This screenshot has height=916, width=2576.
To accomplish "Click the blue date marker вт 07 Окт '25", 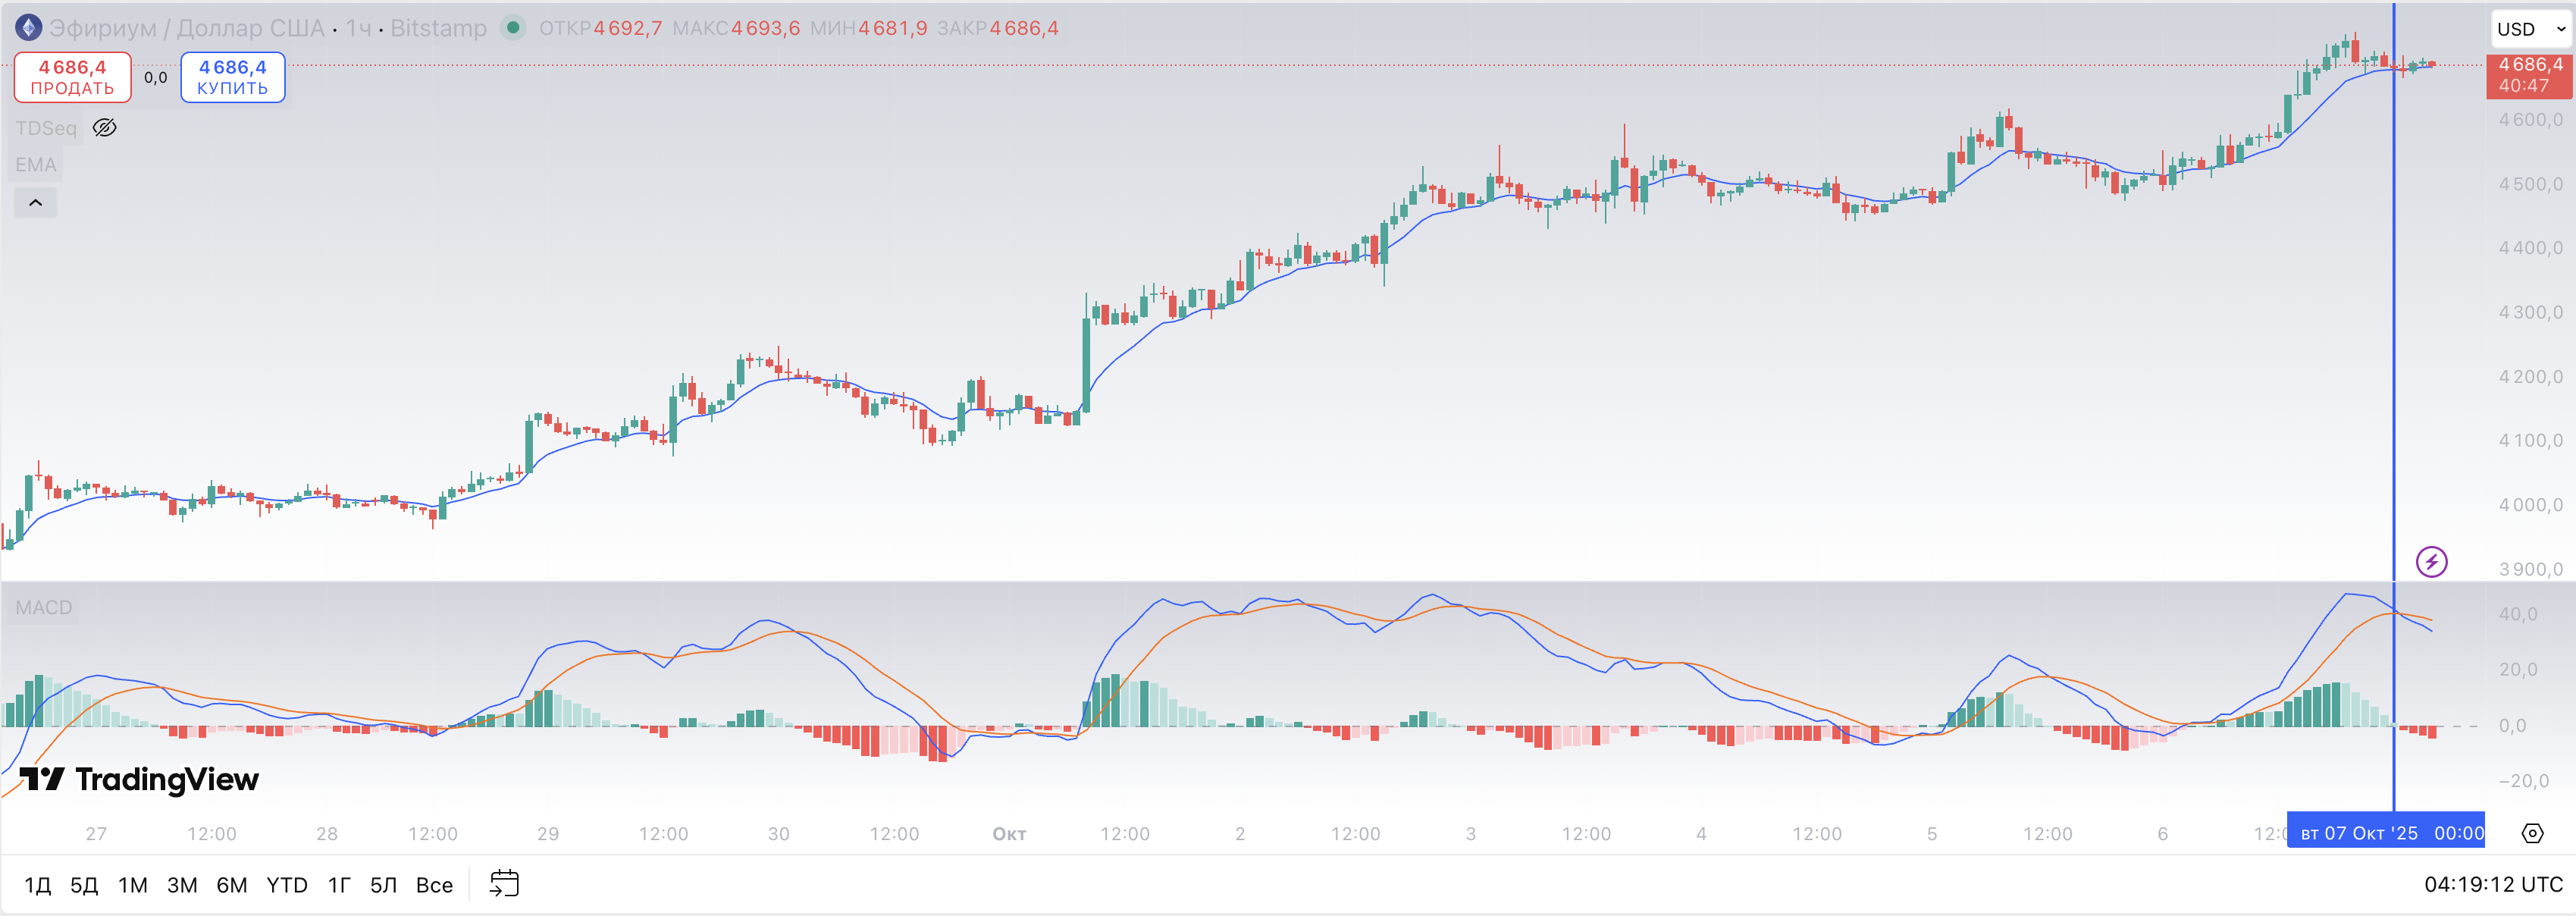I will pos(2386,833).
